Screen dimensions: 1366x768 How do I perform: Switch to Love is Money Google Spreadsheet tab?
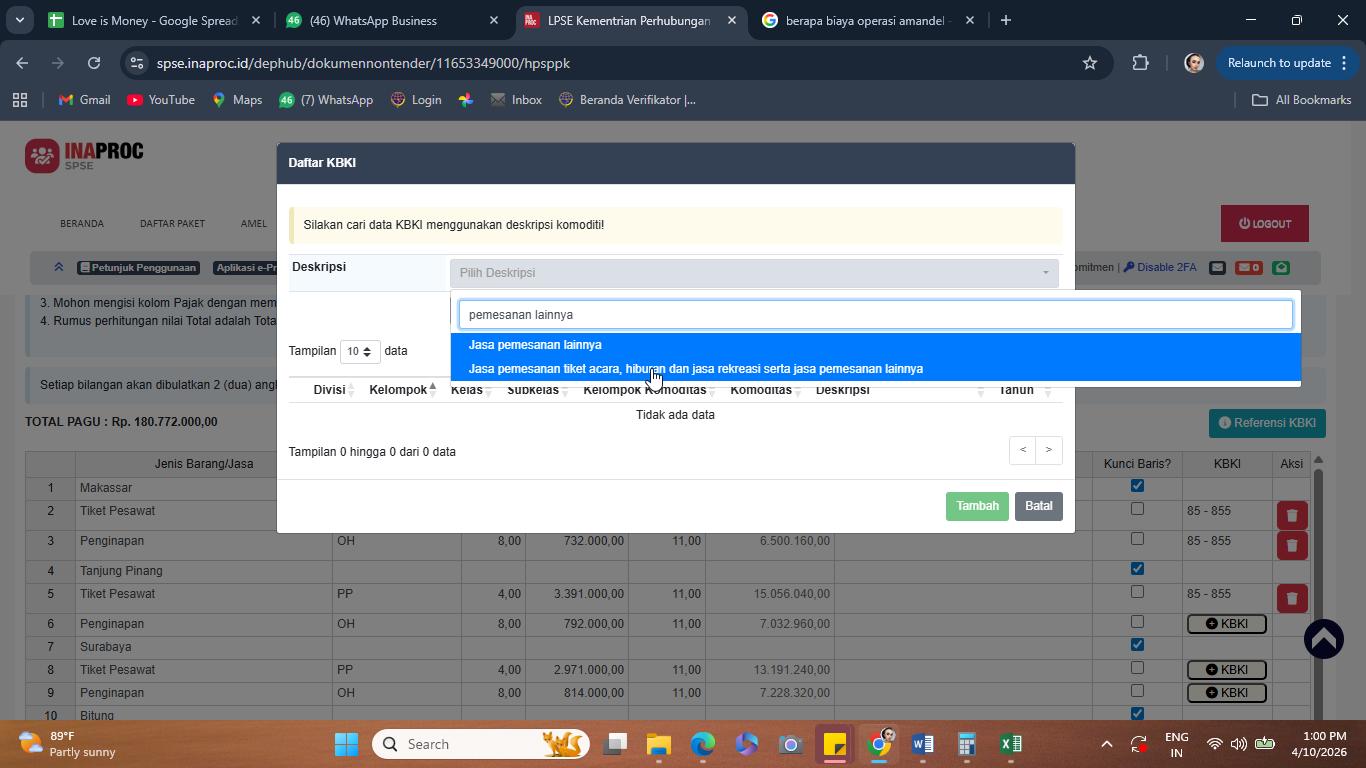(x=154, y=20)
